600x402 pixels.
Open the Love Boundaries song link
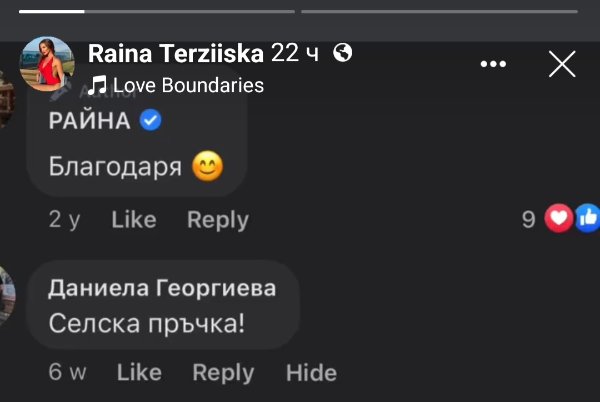[188, 85]
